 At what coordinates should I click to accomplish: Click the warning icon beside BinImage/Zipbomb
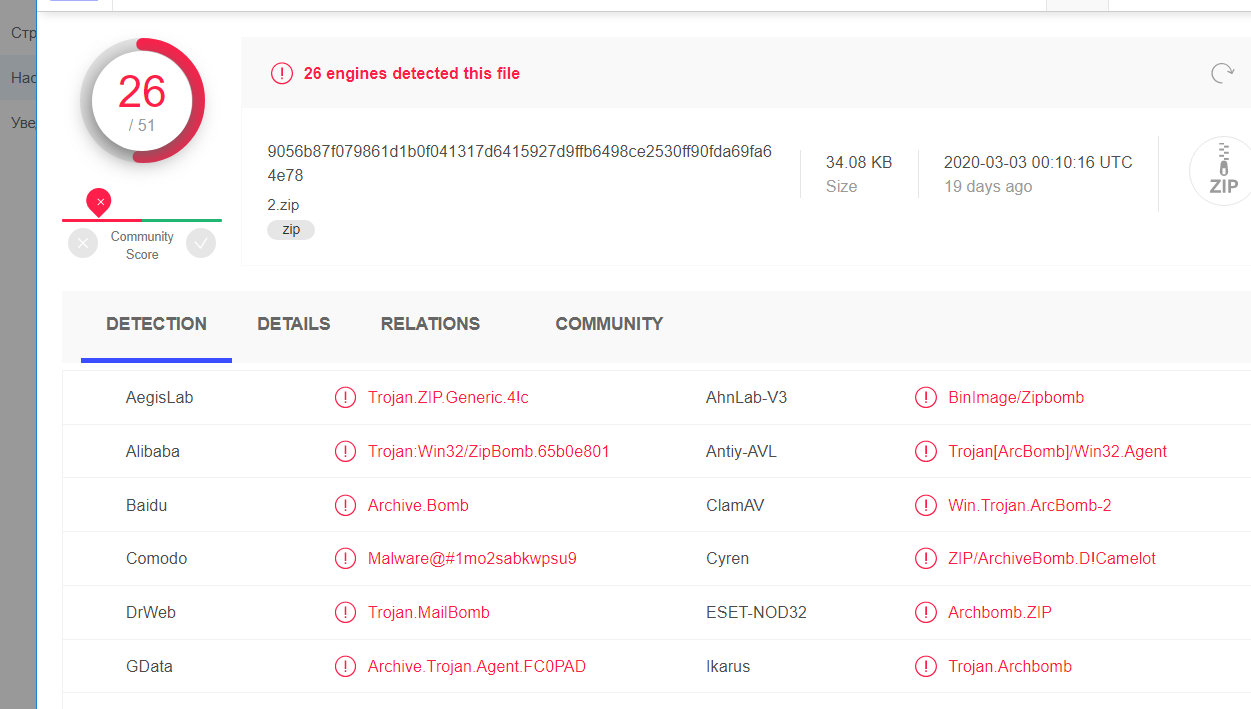tap(926, 398)
